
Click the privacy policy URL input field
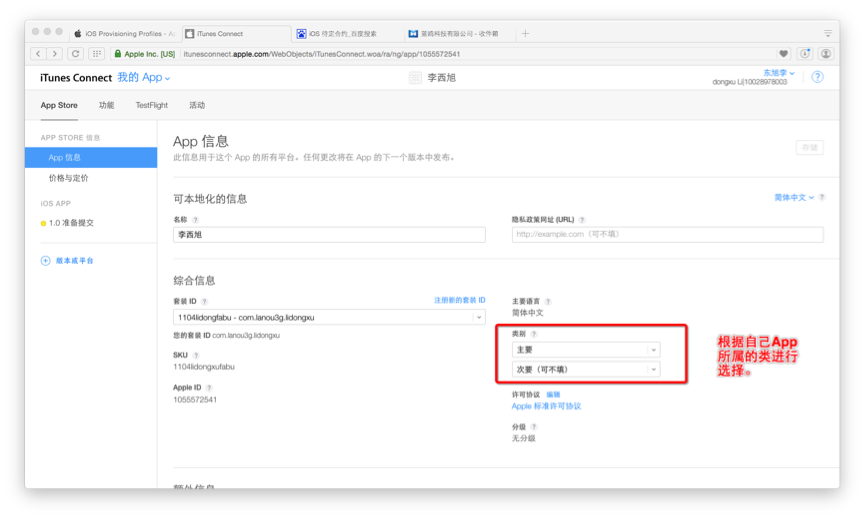coord(668,234)
